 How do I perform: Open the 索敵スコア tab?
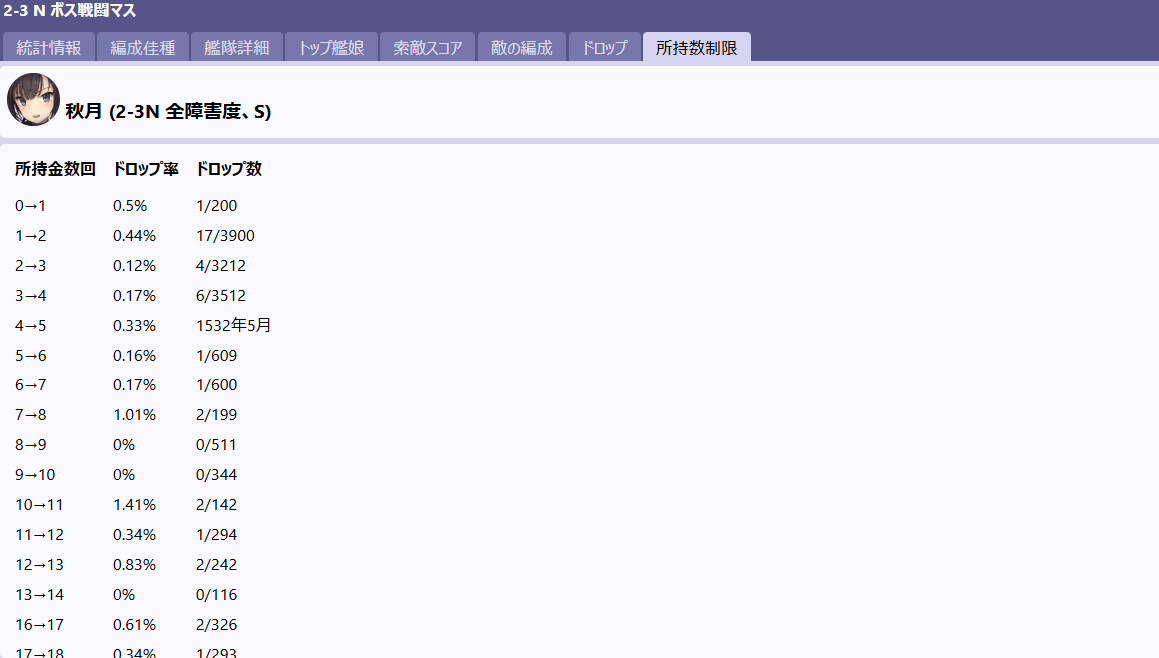(x=428, y=47)
